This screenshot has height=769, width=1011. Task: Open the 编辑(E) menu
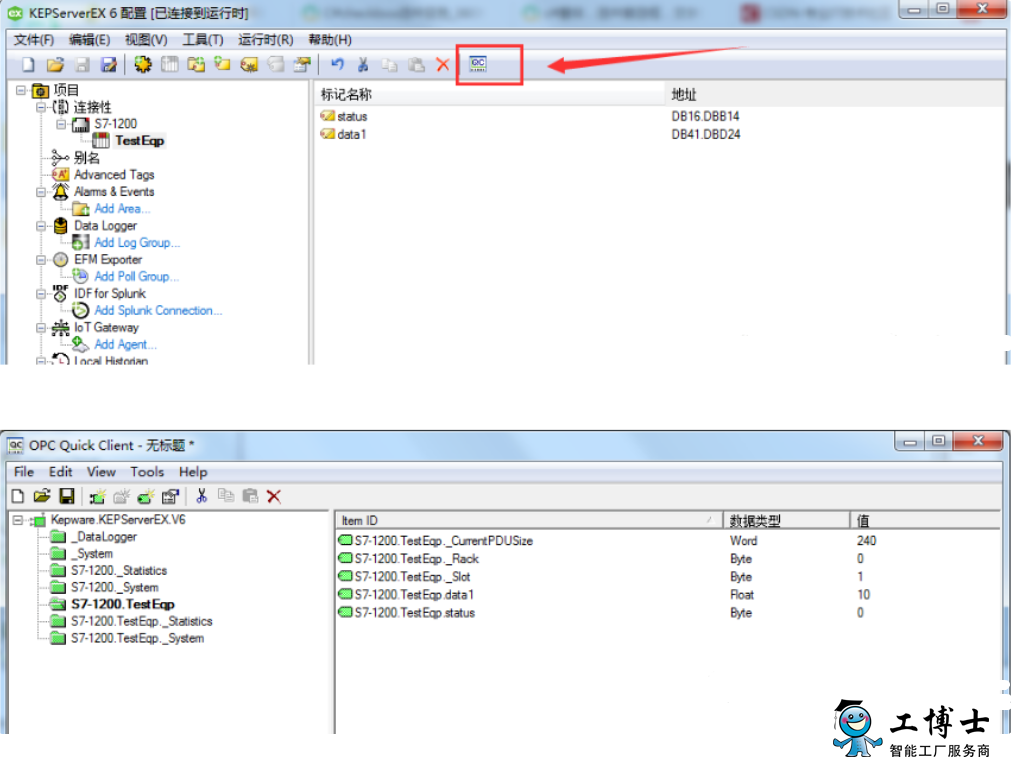click(x=90, y=40)
